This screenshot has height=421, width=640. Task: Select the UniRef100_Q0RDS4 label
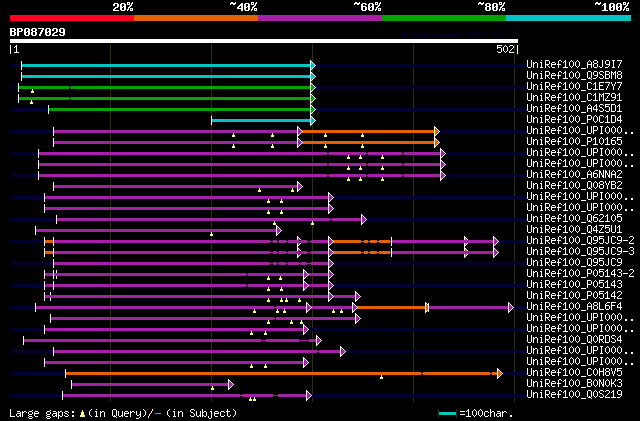(x=574, y=340)
